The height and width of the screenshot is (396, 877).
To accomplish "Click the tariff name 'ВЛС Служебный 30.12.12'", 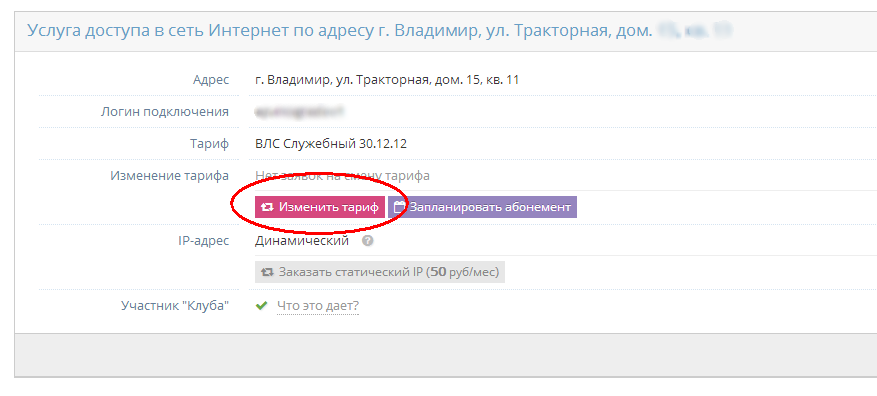I will (331, 144).
